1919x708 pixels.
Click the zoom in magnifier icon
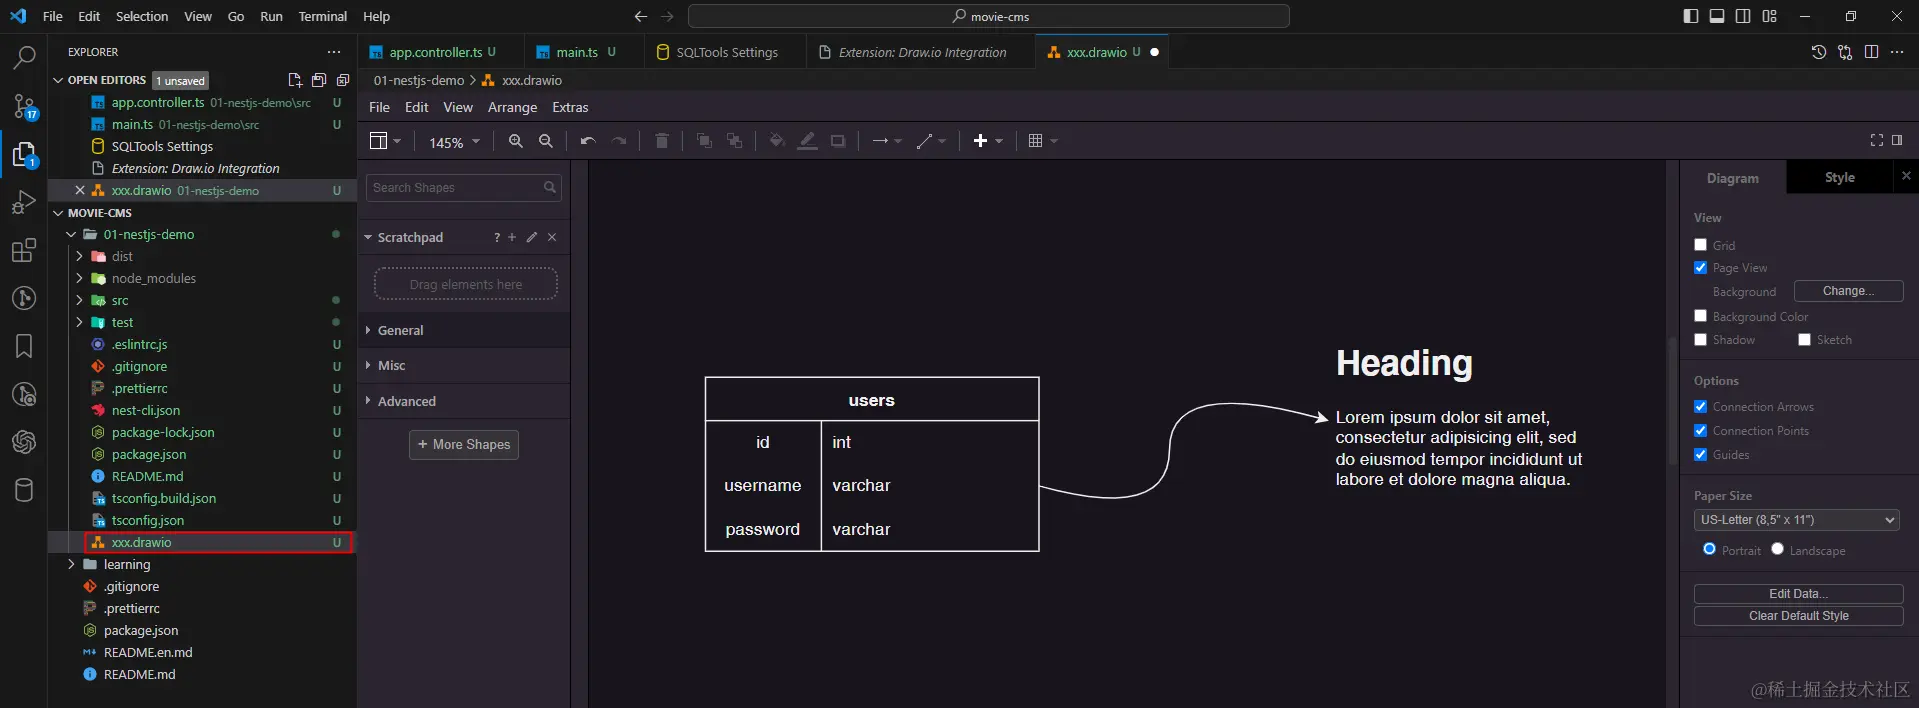coord(516,141)
